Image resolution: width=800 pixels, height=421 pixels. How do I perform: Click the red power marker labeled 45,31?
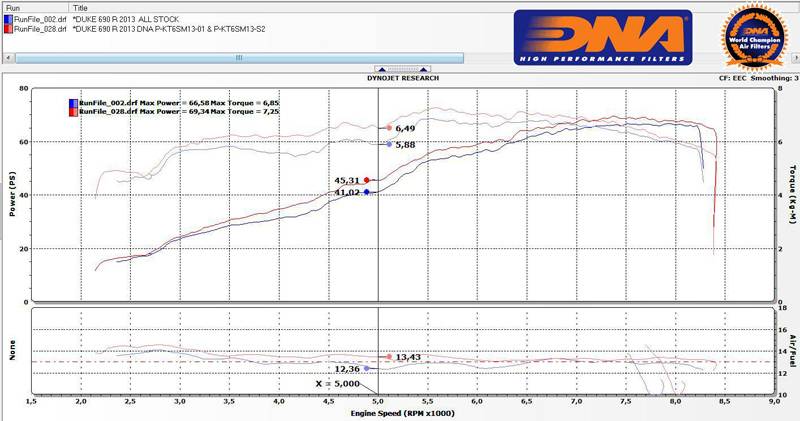(367, 180)
